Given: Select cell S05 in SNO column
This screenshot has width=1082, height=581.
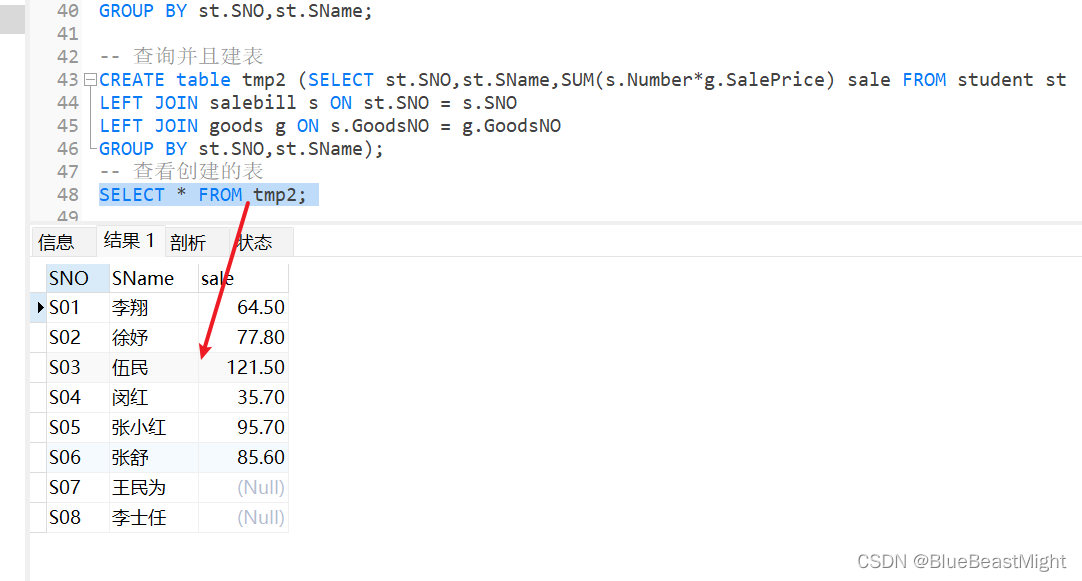Looking at the screenshot, I should point(78,428).
